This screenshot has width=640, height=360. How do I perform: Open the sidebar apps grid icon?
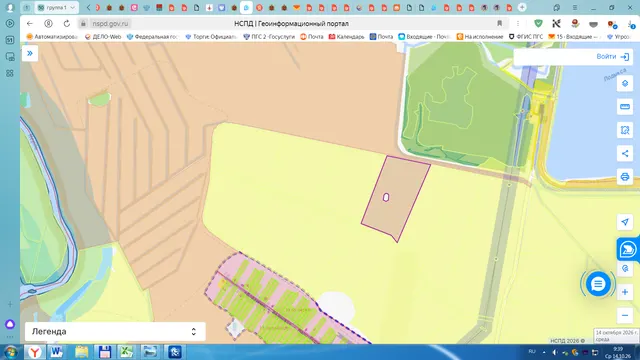[x=10, y=73]
